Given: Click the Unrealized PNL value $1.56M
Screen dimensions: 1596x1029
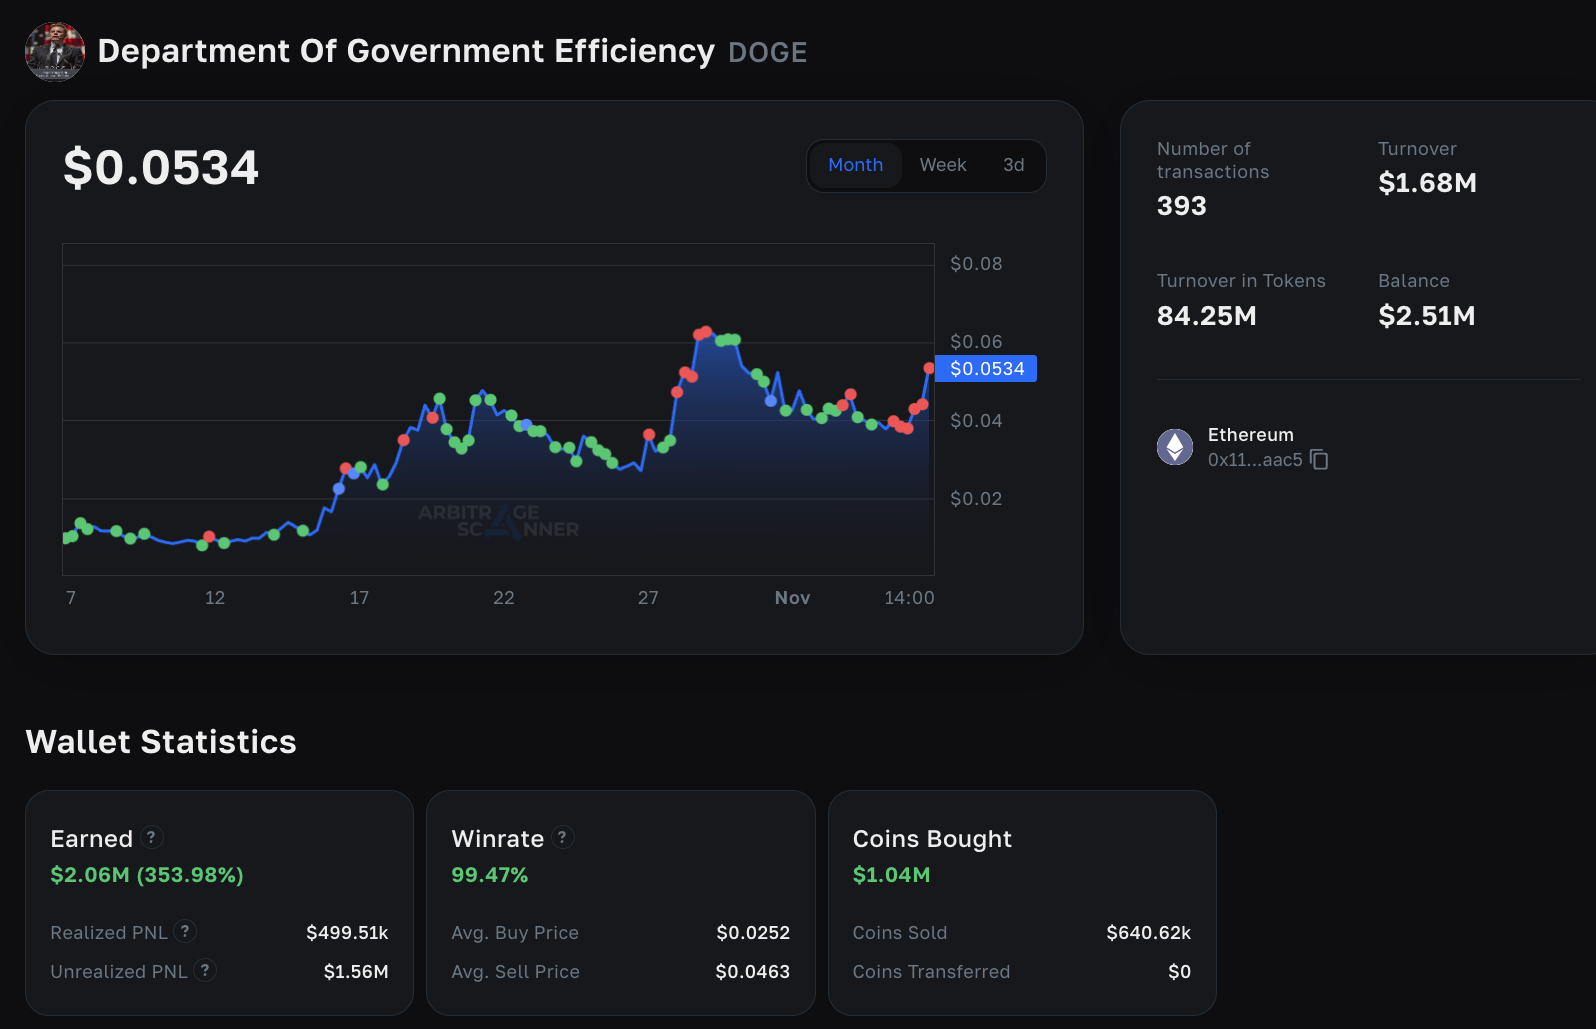Looking at the screenshot, I should (356, 972).
